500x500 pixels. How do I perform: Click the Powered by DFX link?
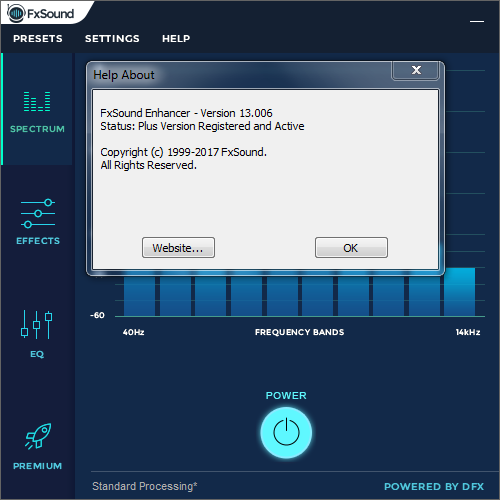[434, 487]
